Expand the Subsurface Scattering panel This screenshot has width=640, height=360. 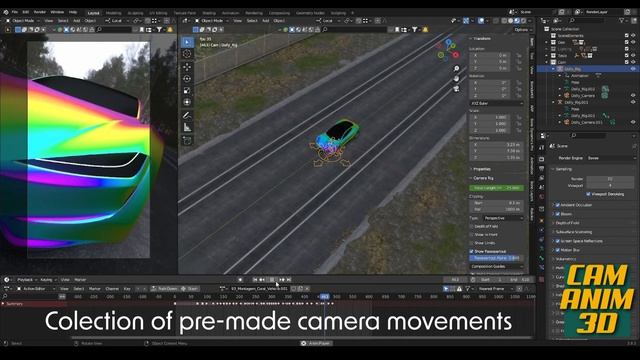[573, 232]
